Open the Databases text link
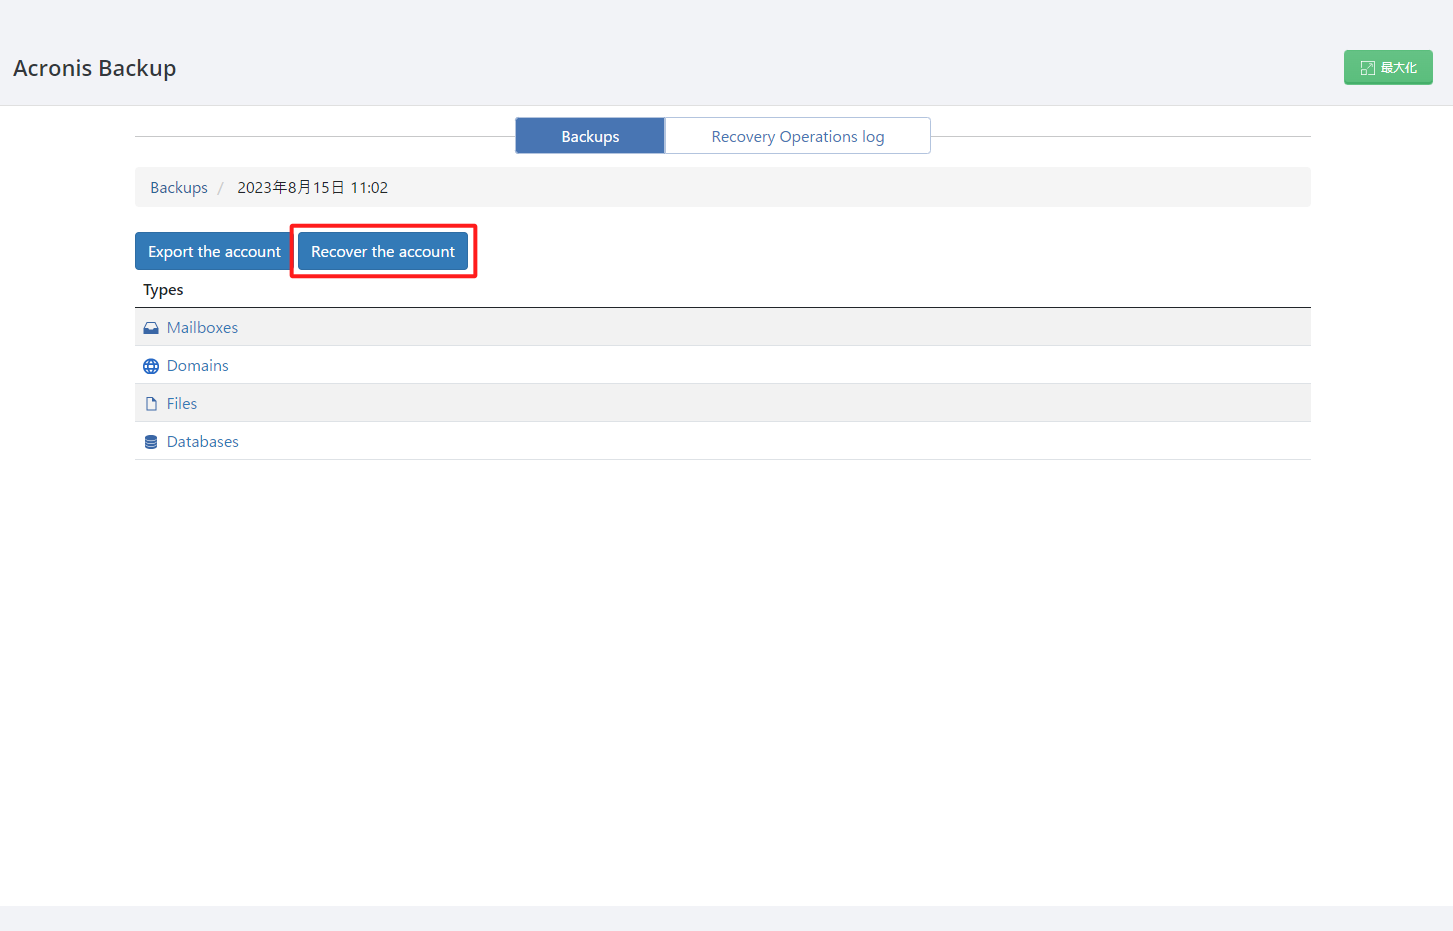The width and height of the screenshot is (1453, 931). tap(202, 442)
